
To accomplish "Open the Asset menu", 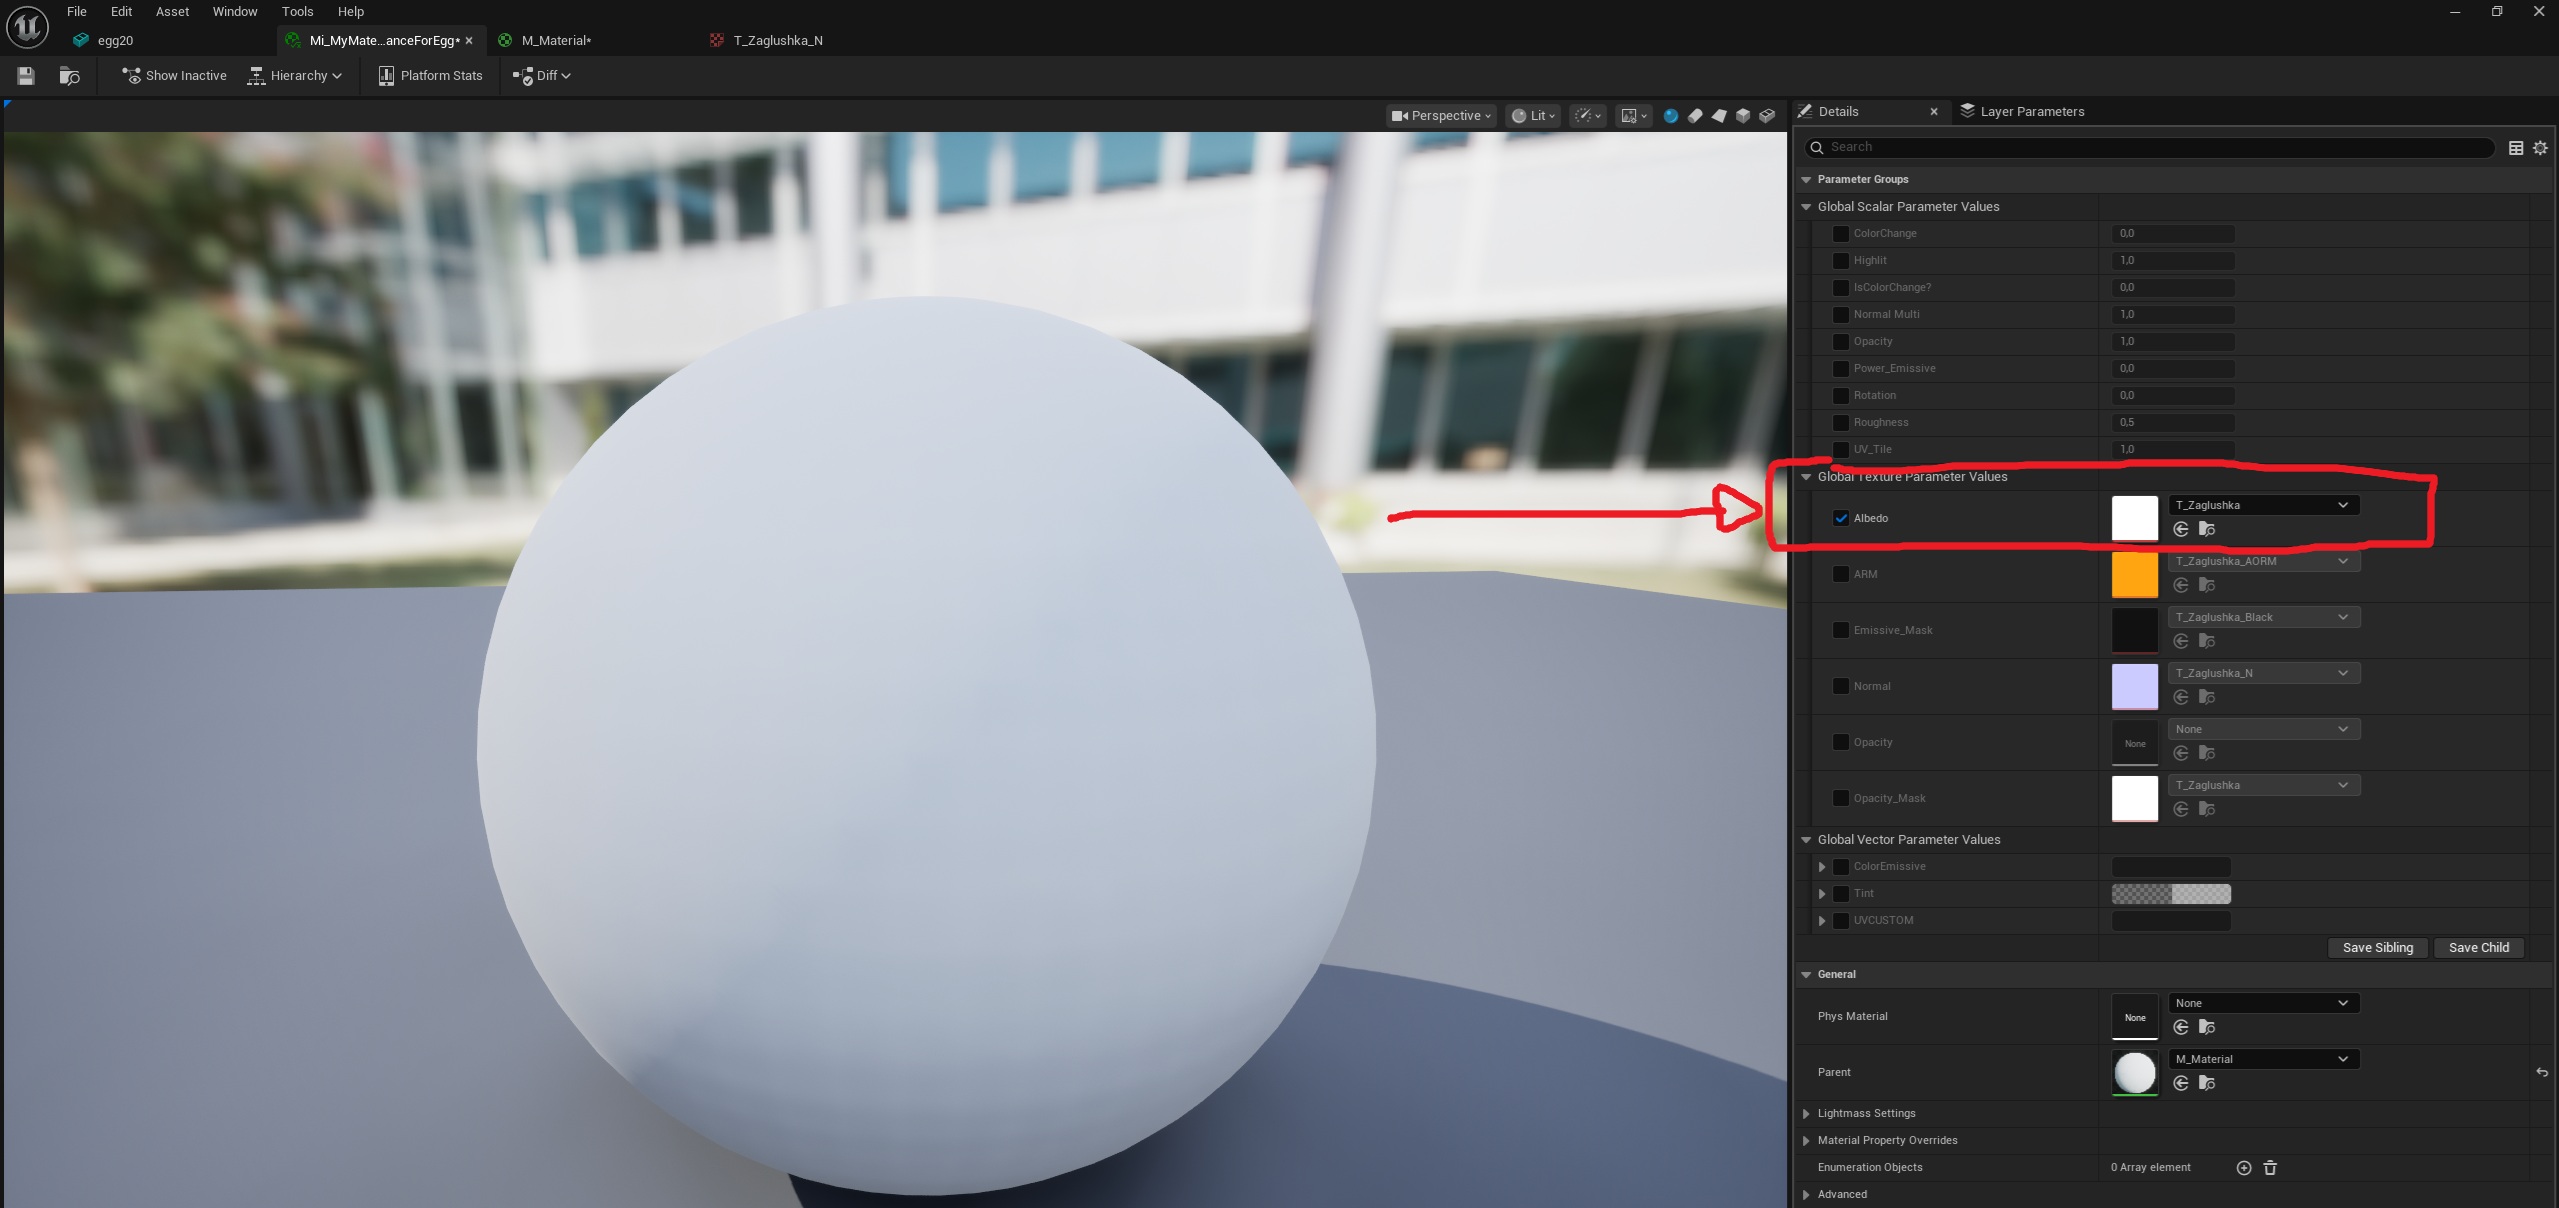I will pos(172,12).
